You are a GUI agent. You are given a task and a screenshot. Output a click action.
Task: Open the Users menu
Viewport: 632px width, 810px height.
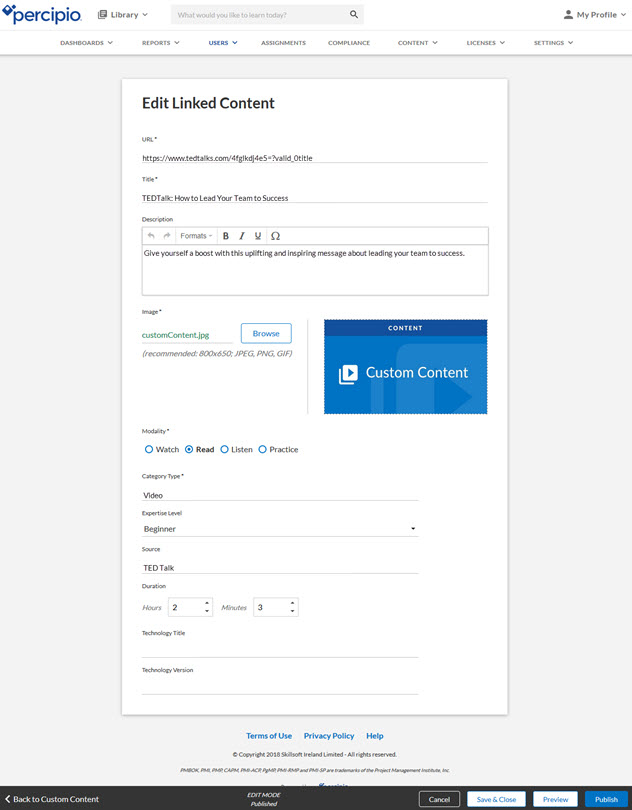[223, 43]
